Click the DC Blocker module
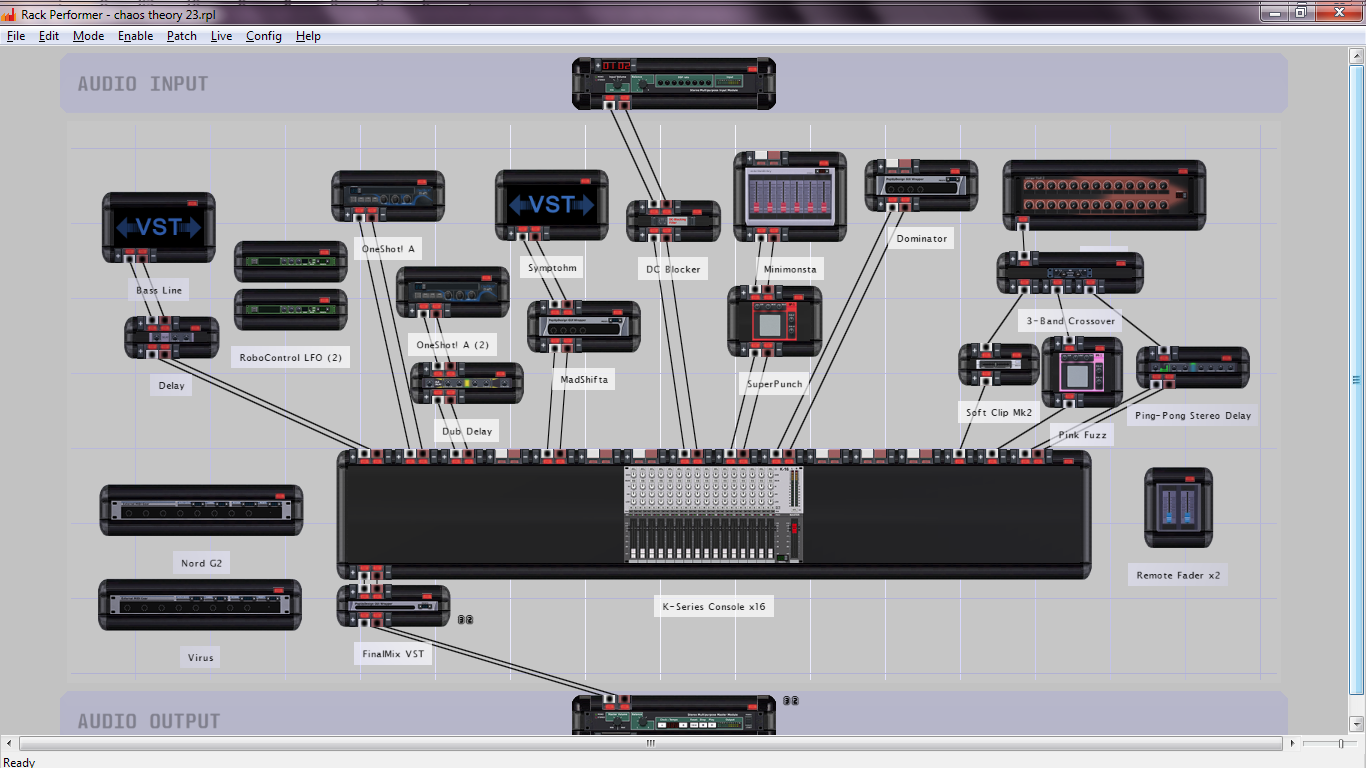Image resolution: width=1366 pixels, height=768 pixels. tap(674, 221)
